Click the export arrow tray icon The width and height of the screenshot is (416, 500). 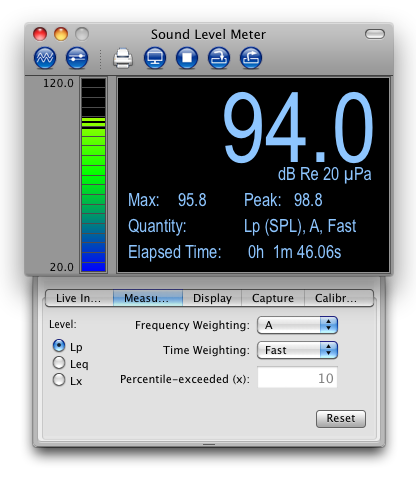(251, 58)
